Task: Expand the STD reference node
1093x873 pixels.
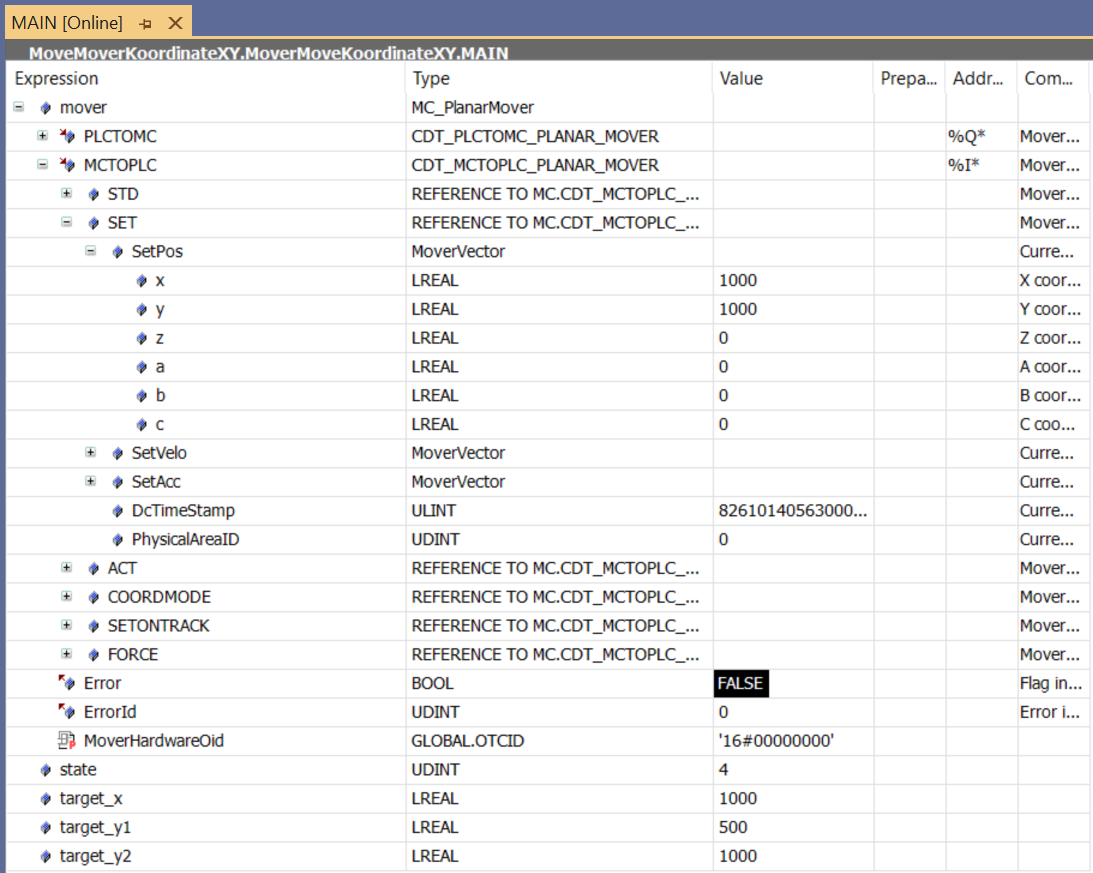Action: [66, 193]
